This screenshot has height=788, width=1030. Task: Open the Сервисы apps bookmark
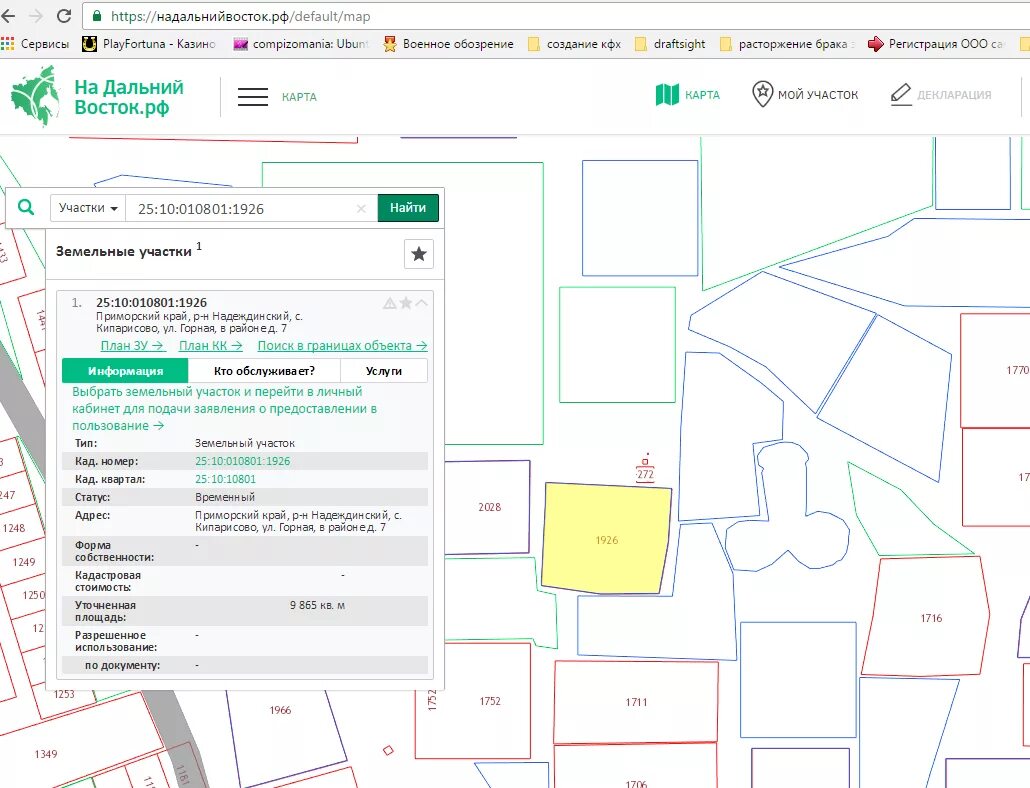coord(35,44)
